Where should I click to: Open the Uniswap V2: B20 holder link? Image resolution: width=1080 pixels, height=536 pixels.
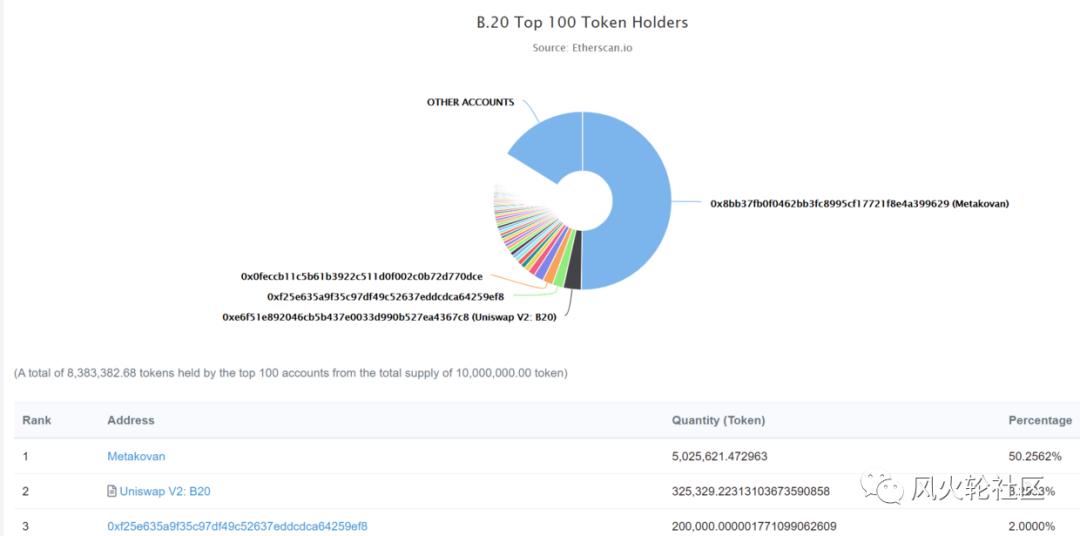[x=165, y=491]
